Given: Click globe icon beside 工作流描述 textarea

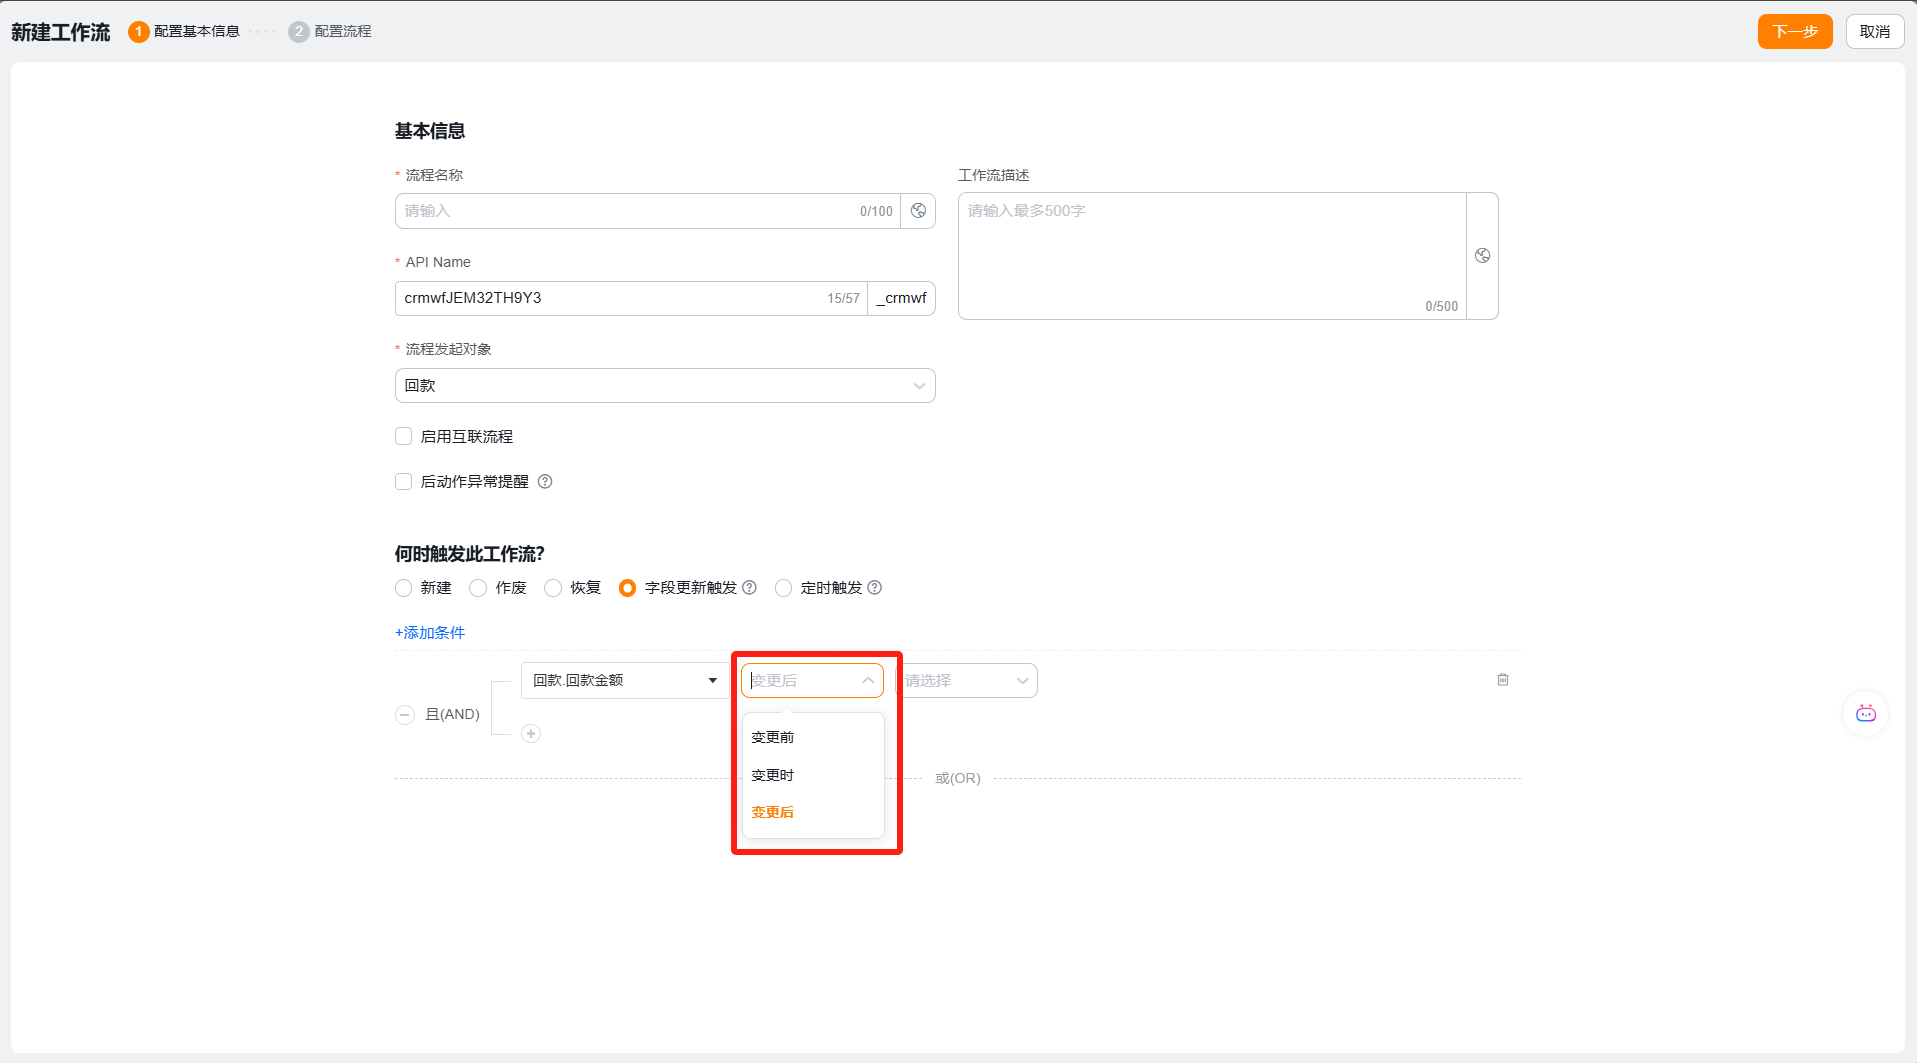Looking at the screenshot, I should click(x=1482, y=256).
